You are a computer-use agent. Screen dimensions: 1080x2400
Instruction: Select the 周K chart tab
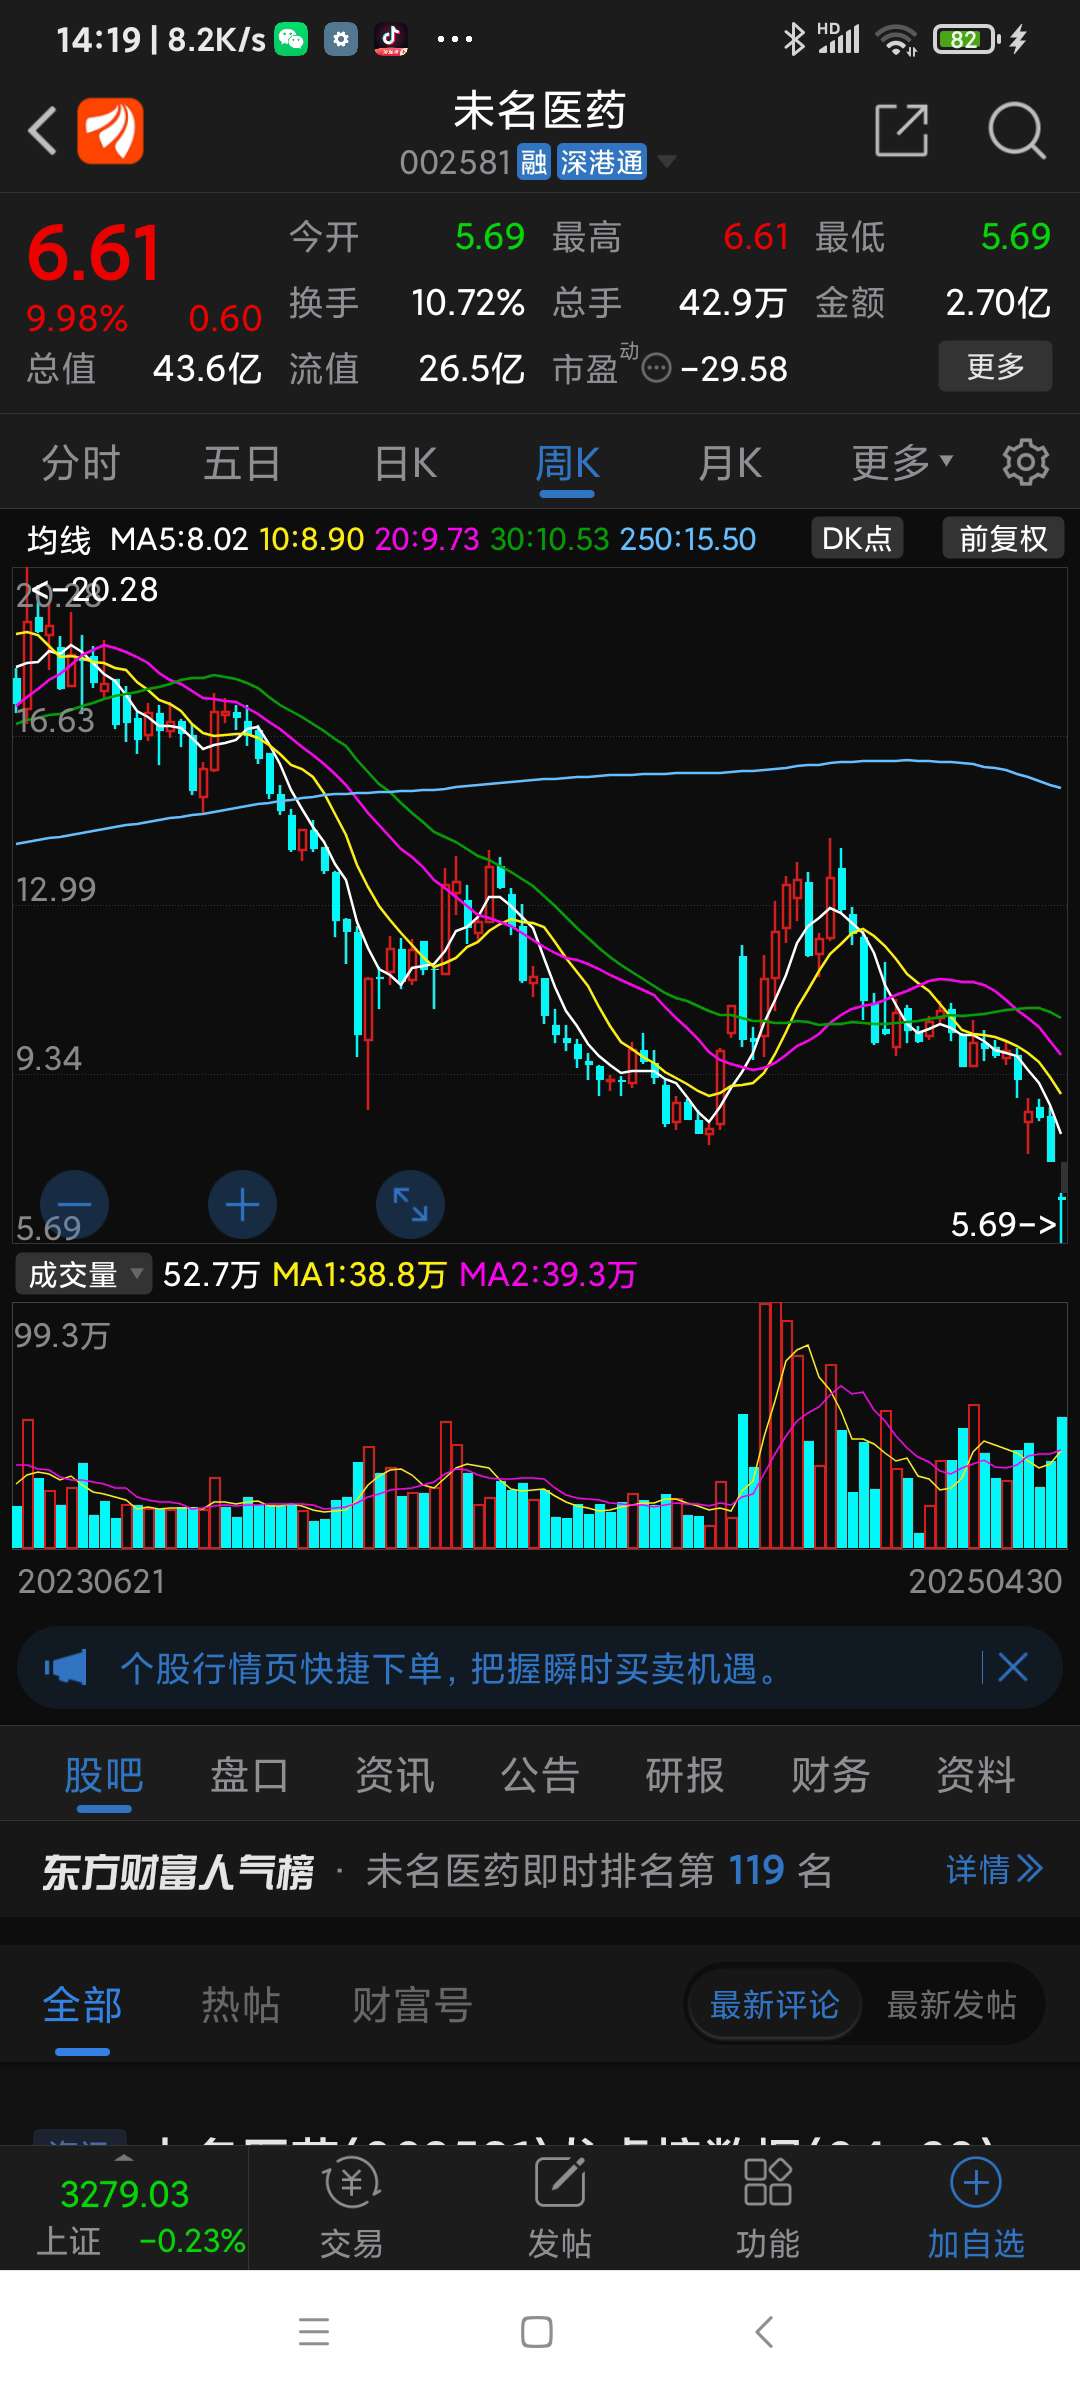click(x=567, y=463)
